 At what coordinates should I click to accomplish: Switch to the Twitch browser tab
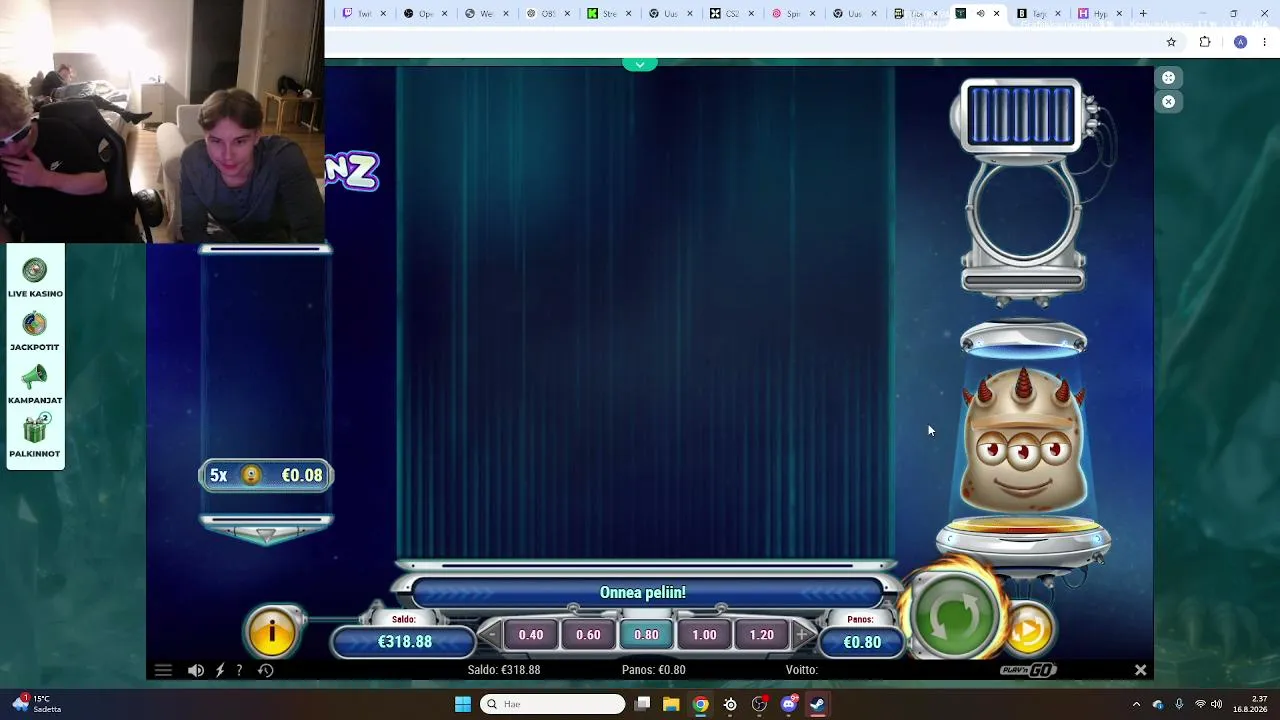coord(364,14)
